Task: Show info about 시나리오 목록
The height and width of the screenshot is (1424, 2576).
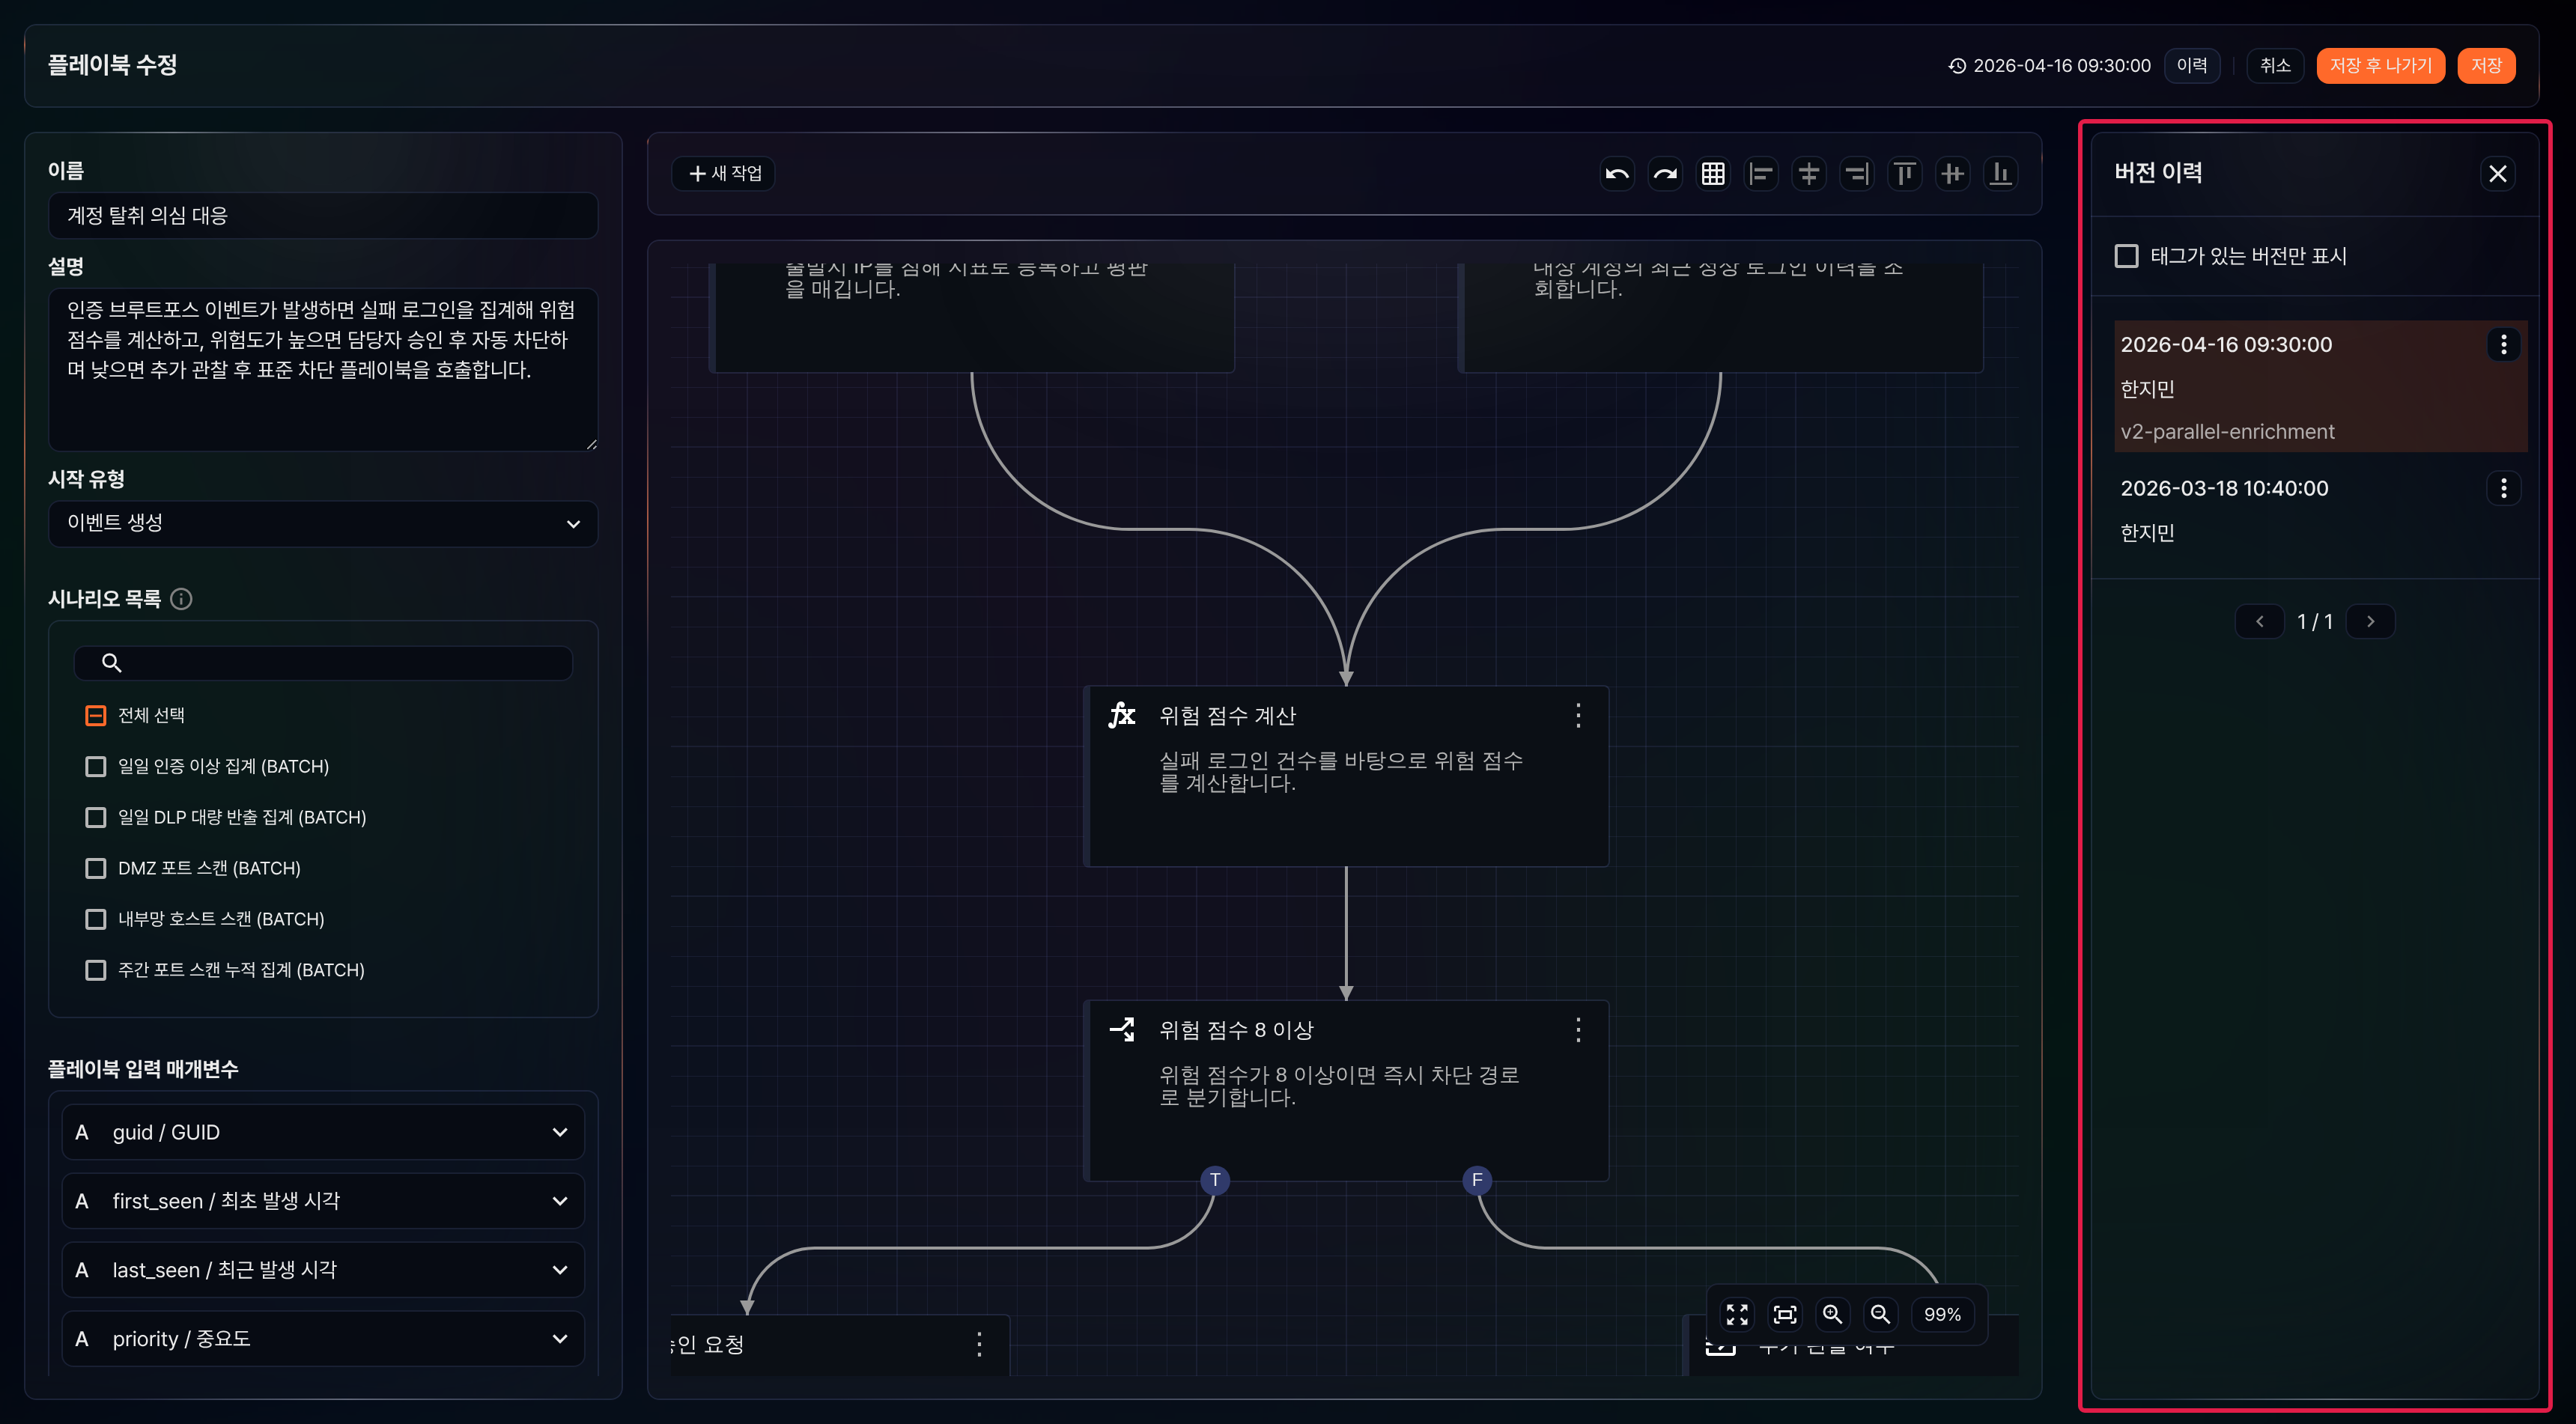Action: 181,599
